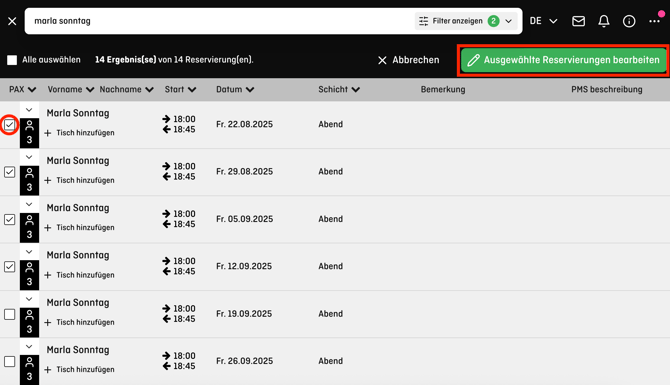Open the 'Filter anzeigen' filter dropdown
The width and height of the screenshot is (670, 385).
click(466, 21)
